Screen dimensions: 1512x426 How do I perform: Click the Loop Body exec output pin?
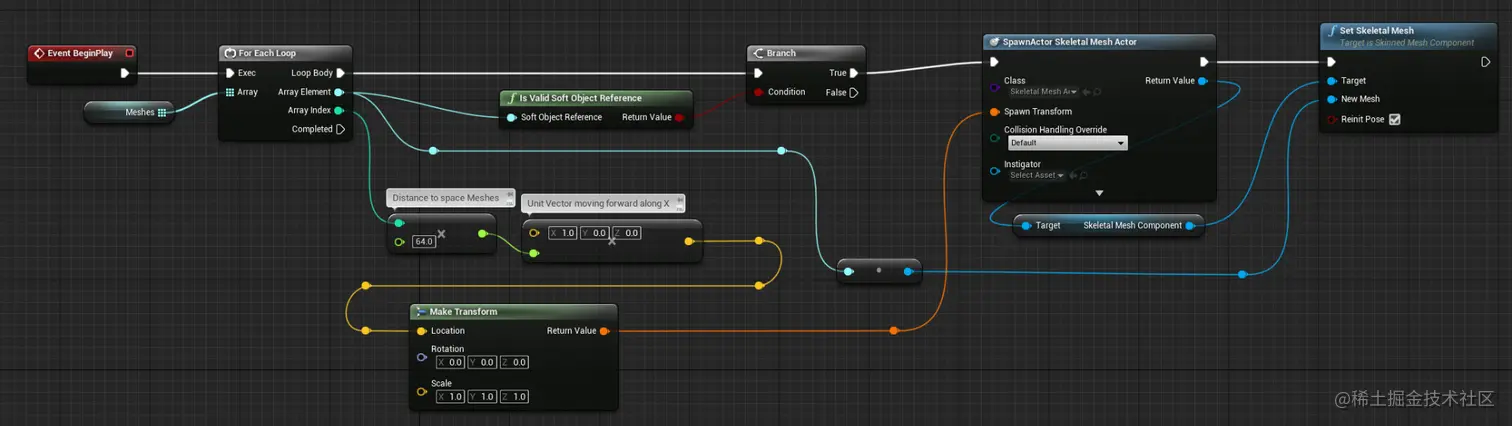341,73
